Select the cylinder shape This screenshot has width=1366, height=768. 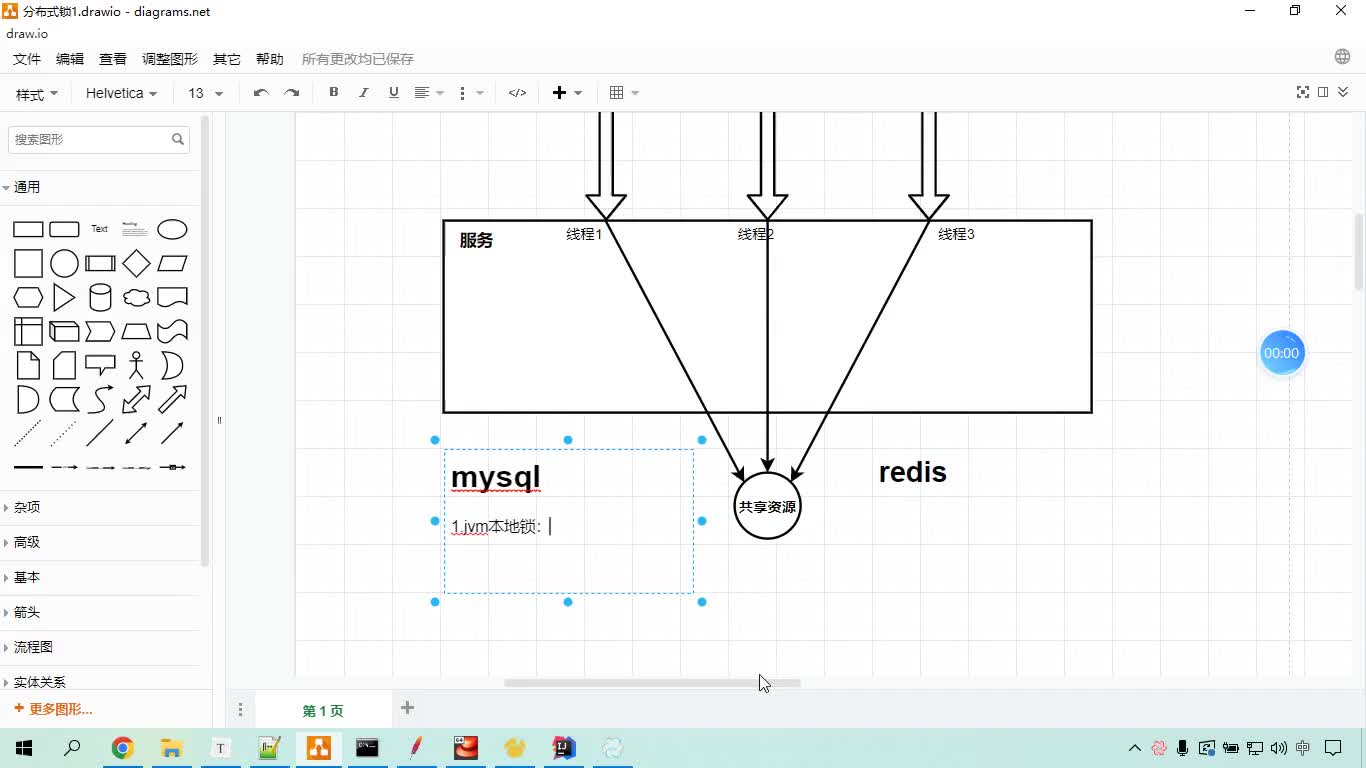coord(100,297)
